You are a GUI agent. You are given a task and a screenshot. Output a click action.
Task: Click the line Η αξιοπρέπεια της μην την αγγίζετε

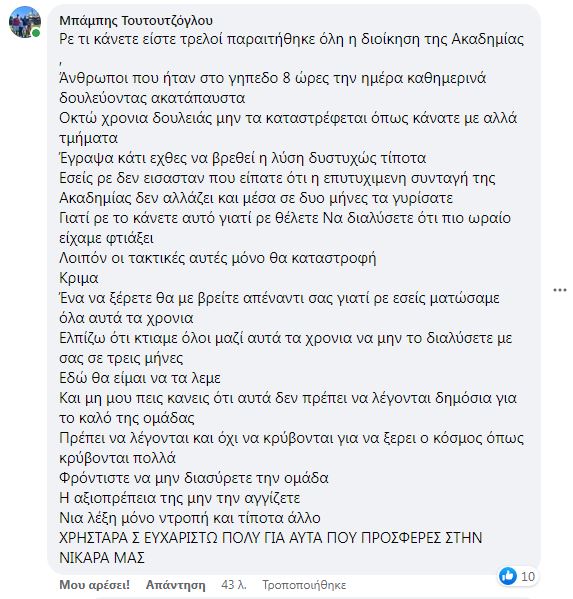point(180,498)
